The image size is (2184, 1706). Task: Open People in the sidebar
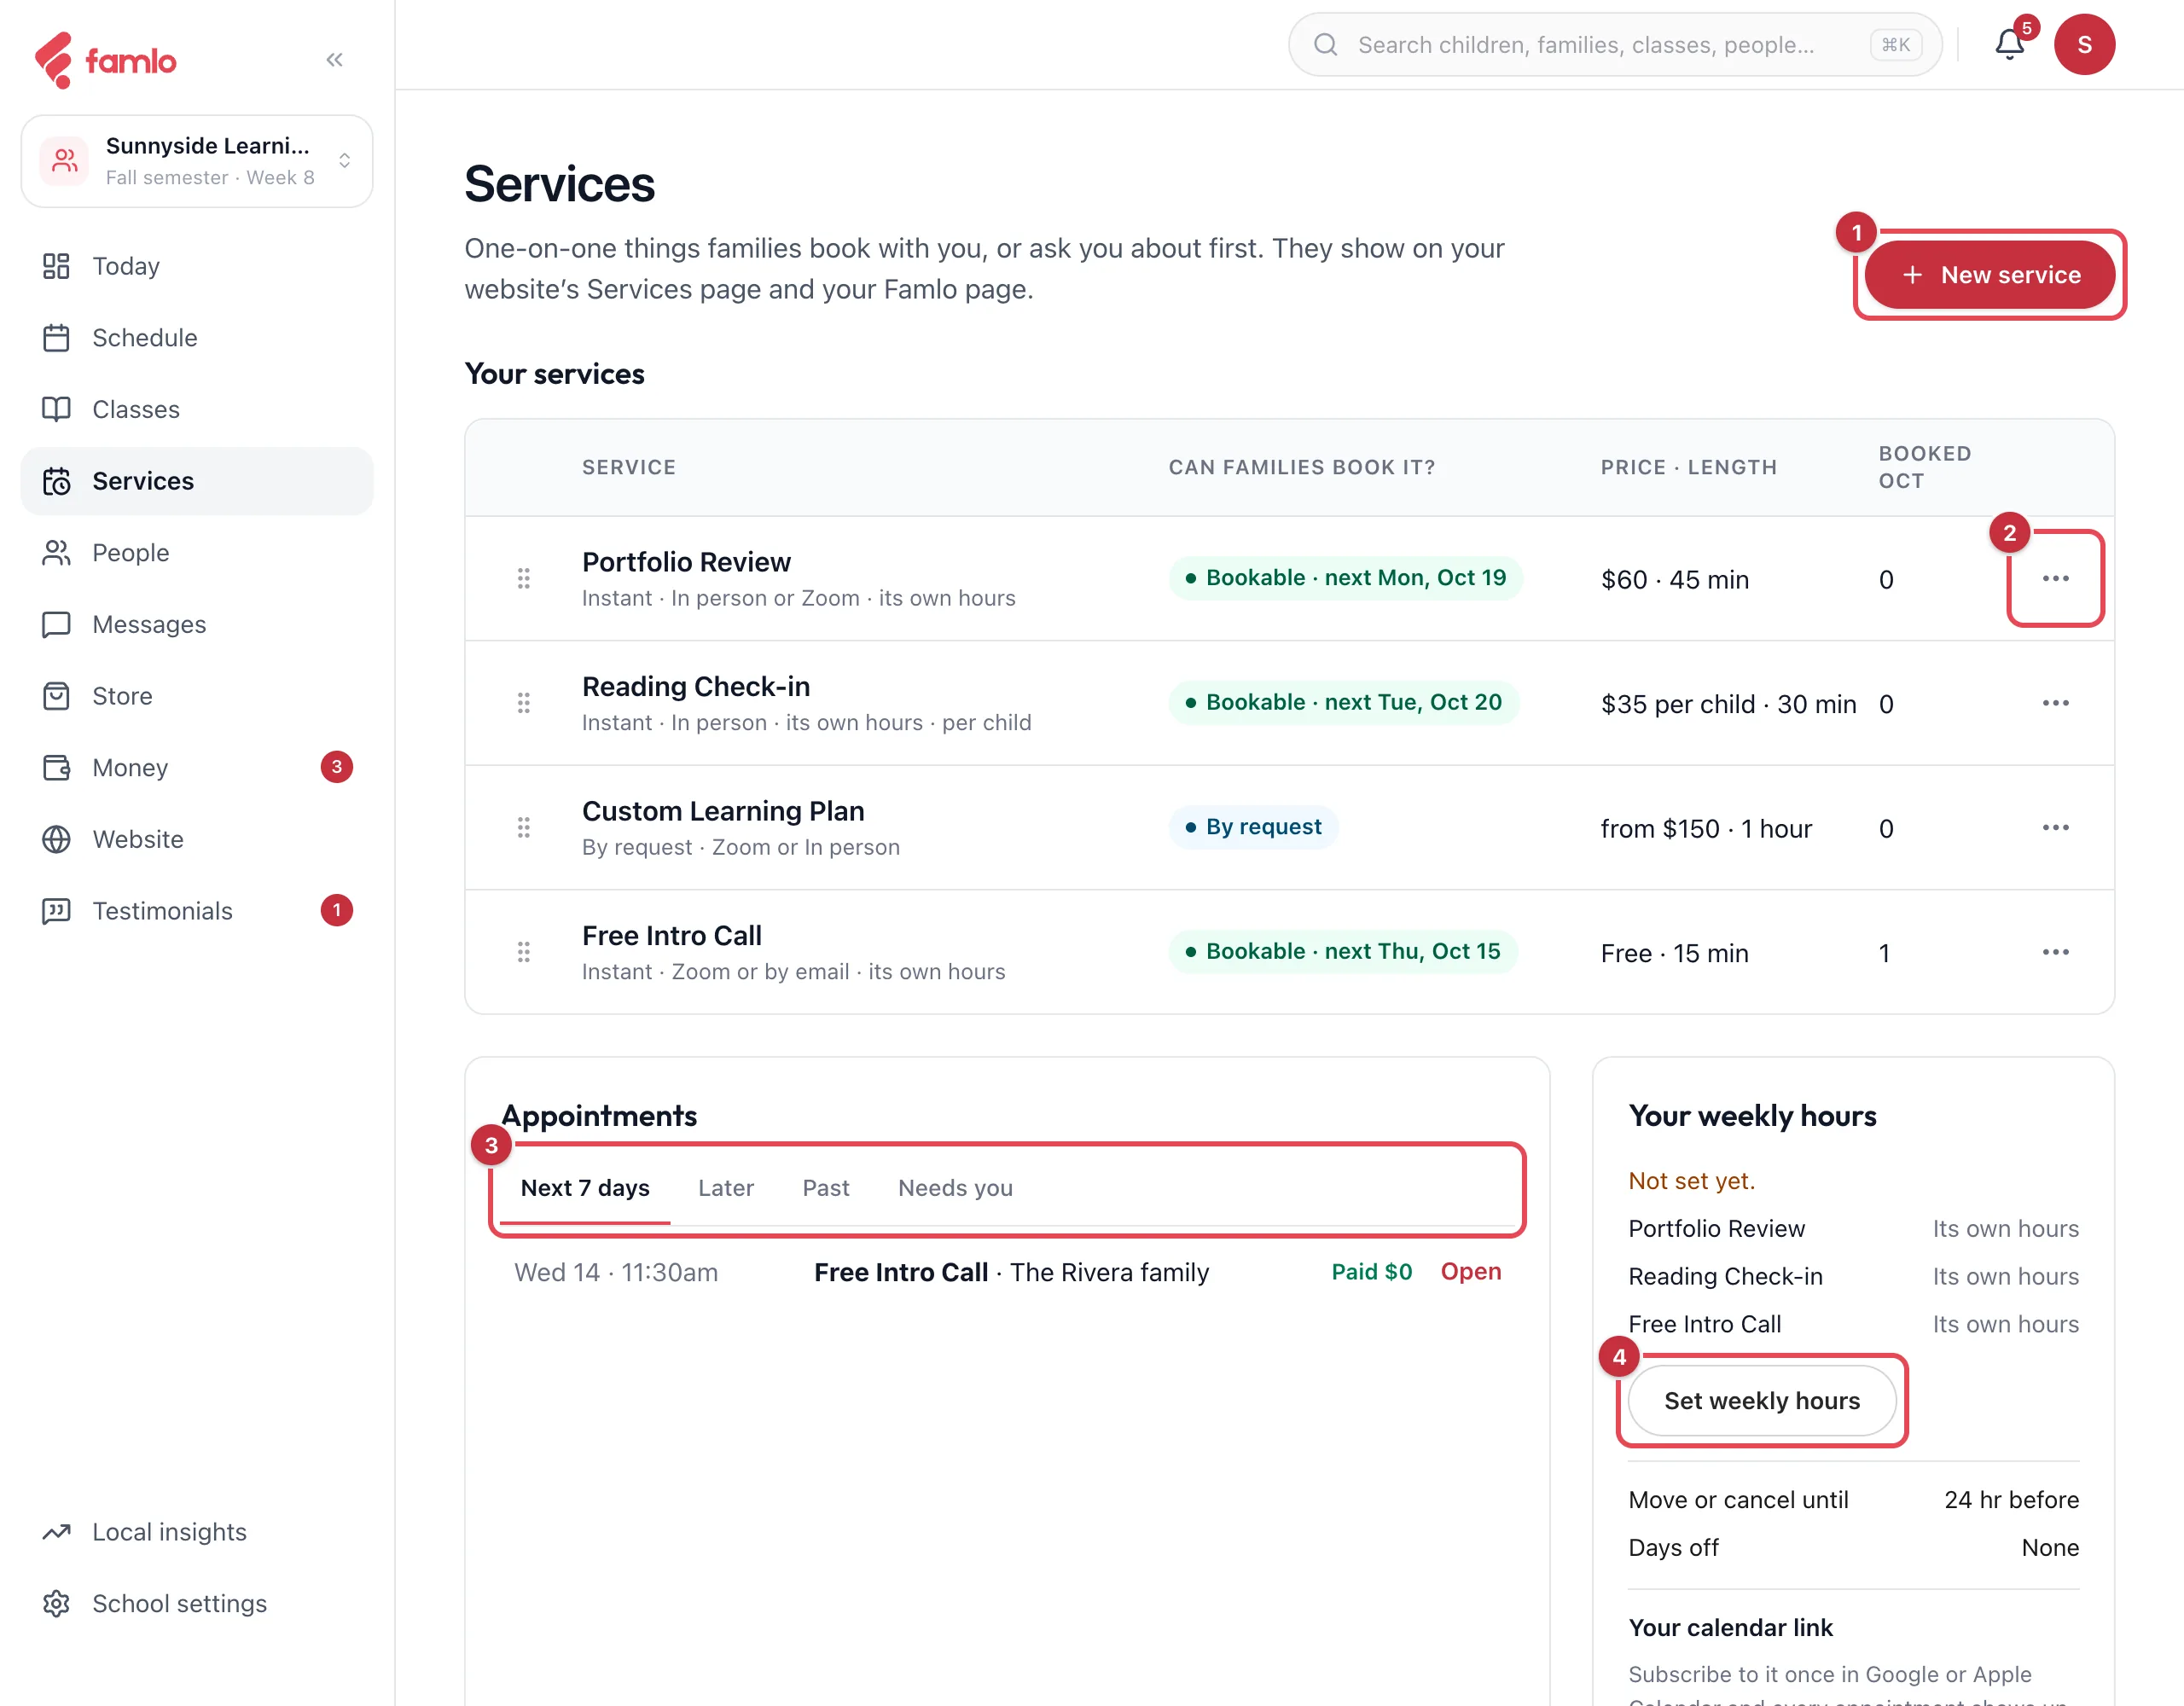tap(197, 553)
